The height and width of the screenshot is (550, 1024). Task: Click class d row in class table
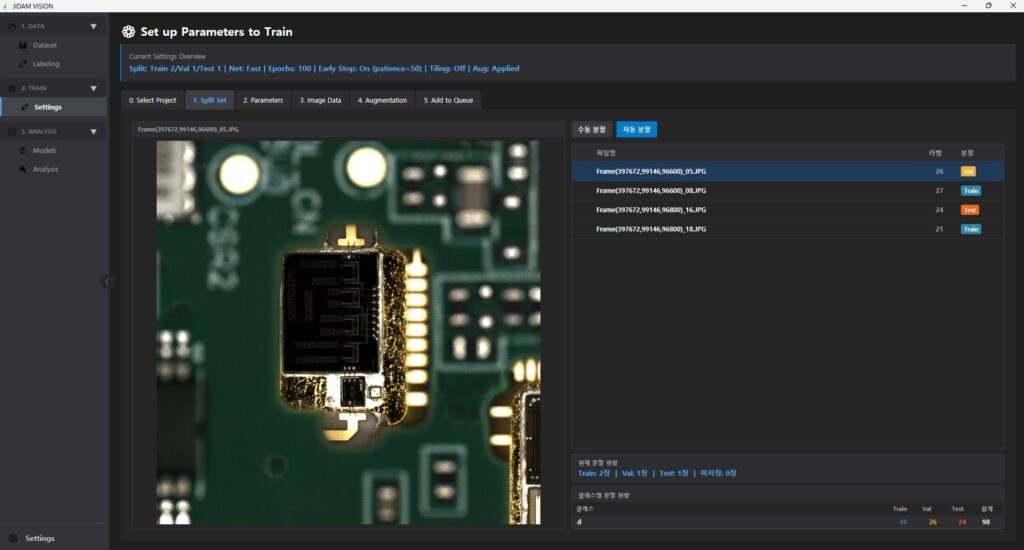[x=788, y=522]
